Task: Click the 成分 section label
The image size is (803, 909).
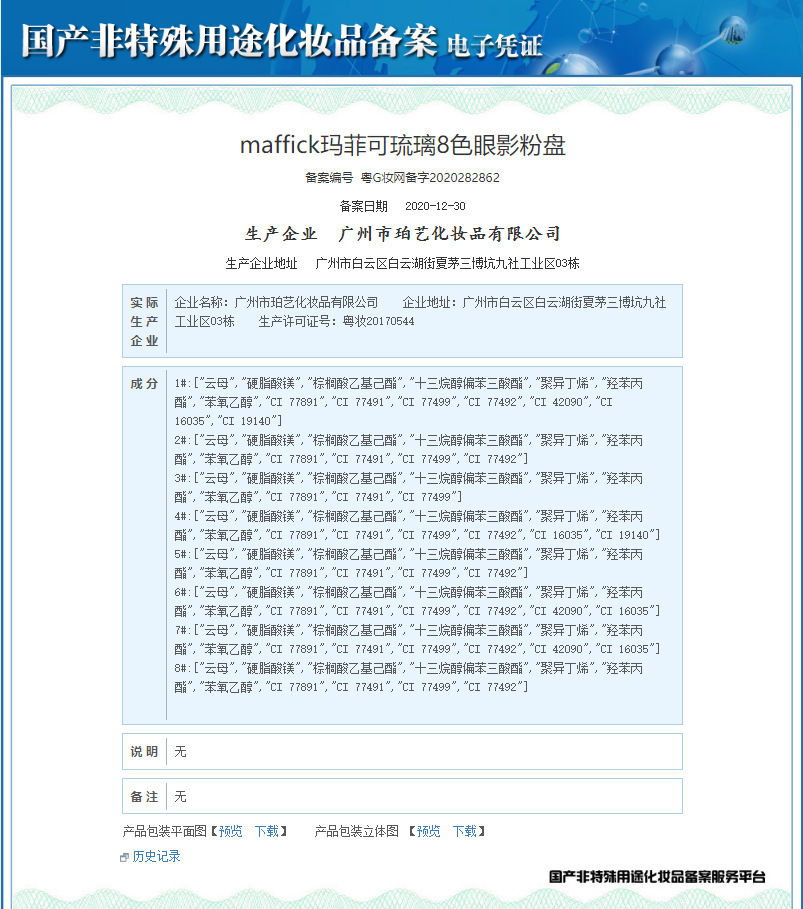Action: tap(144, 384)
